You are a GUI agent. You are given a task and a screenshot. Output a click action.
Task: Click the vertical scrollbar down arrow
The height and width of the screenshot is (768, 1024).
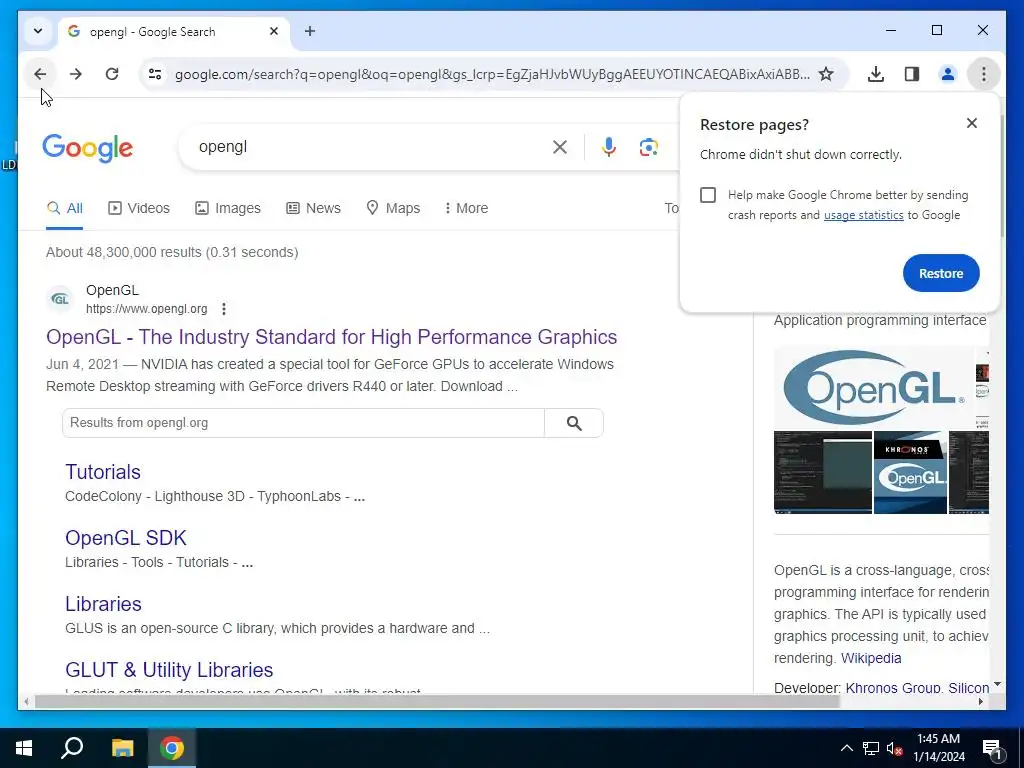click(x=997, y=684)
